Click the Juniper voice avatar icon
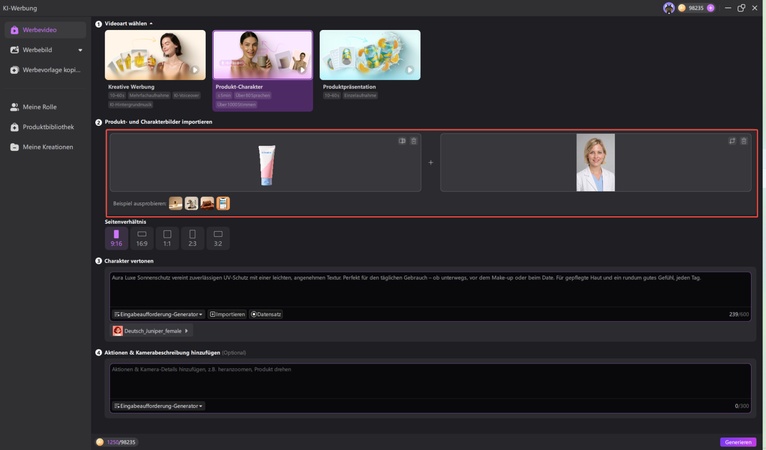Viewport: 766px width, 450px height. click(118, 331)
